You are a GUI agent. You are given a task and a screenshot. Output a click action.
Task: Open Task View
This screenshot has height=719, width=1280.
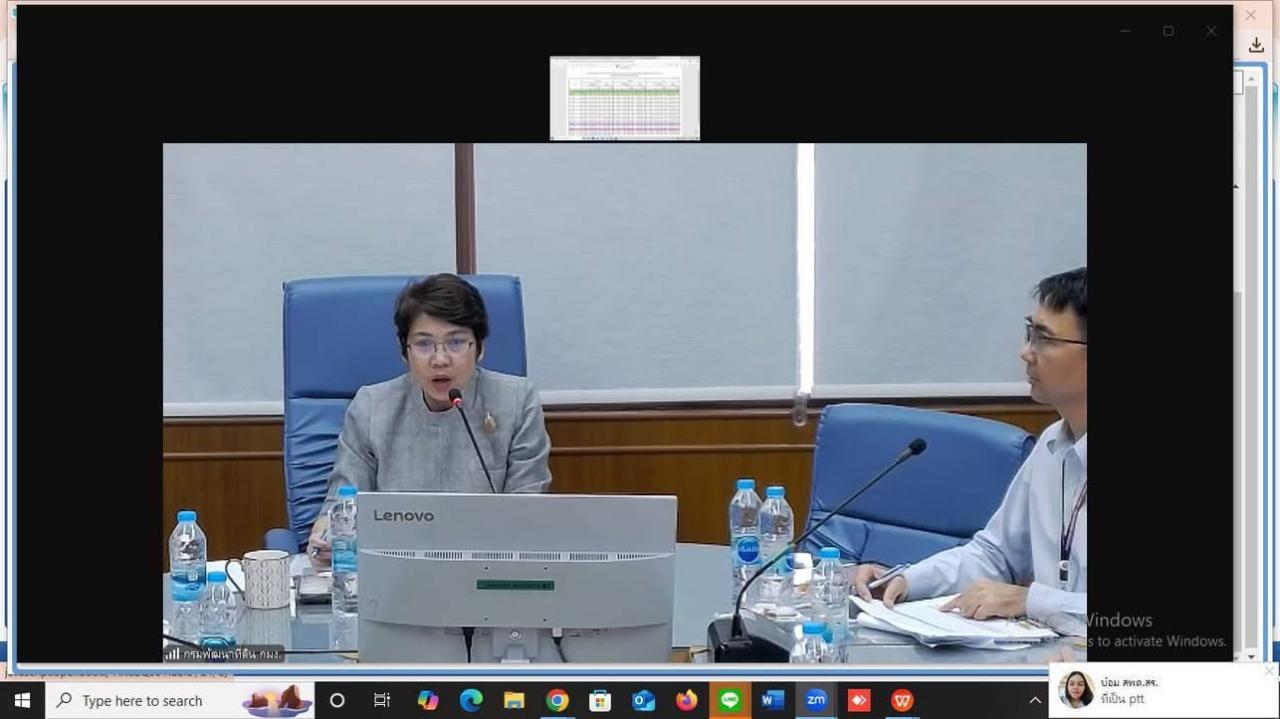(382, 701)
